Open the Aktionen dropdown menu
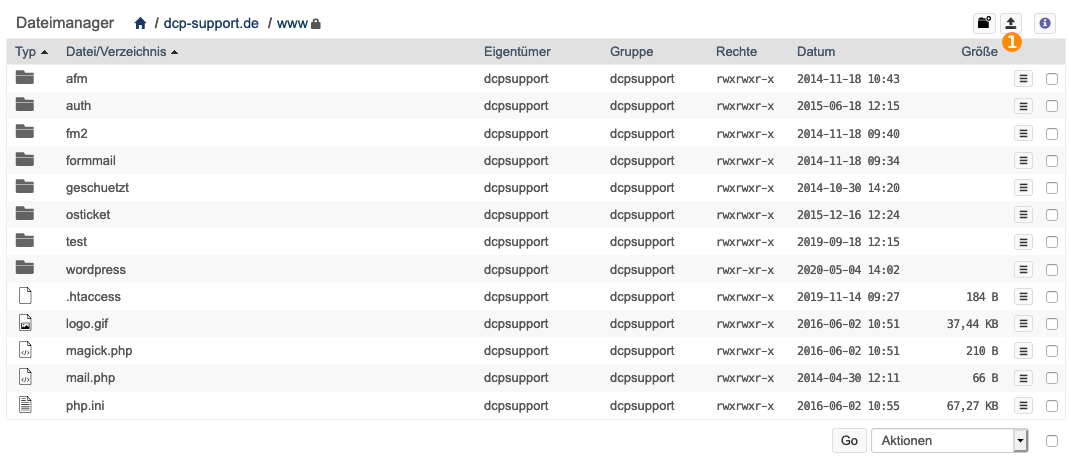The height and width of the screenshot is (458, 1069). pos(950,441)
